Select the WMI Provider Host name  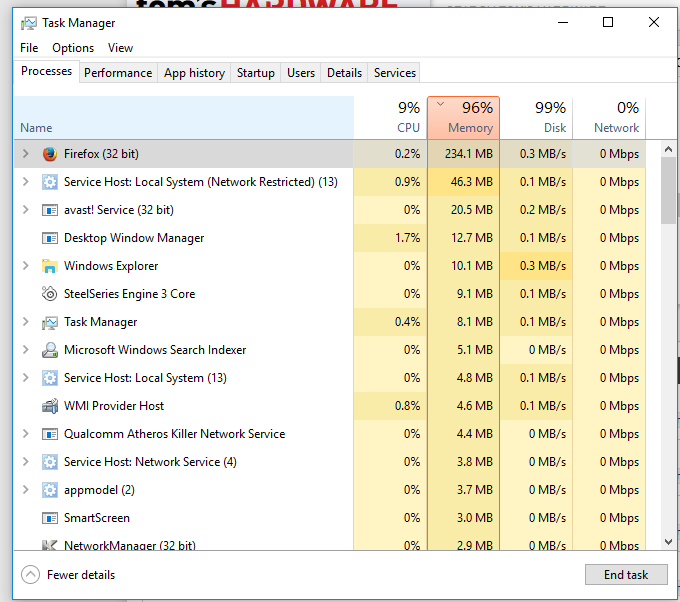114,406
